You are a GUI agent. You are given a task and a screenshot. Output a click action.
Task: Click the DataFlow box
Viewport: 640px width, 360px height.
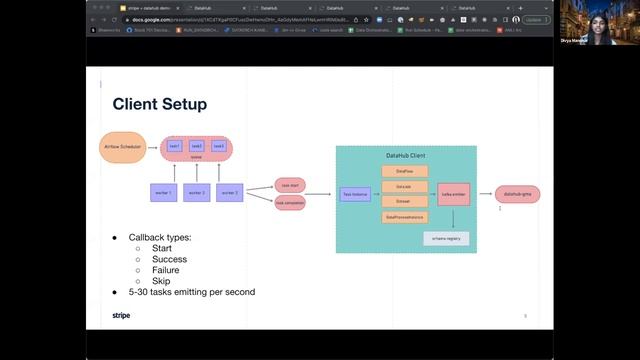(x=404, y=171)
